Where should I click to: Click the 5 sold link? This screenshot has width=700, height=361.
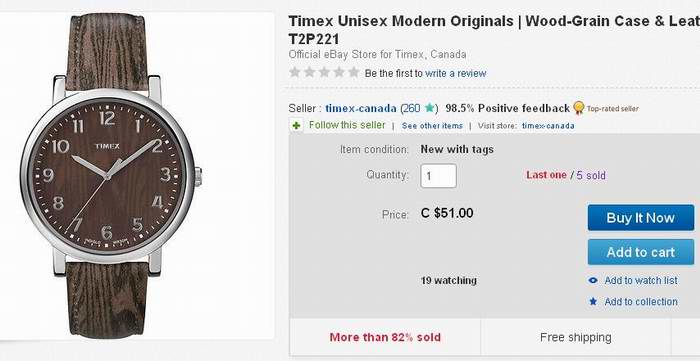coord(591,175)
